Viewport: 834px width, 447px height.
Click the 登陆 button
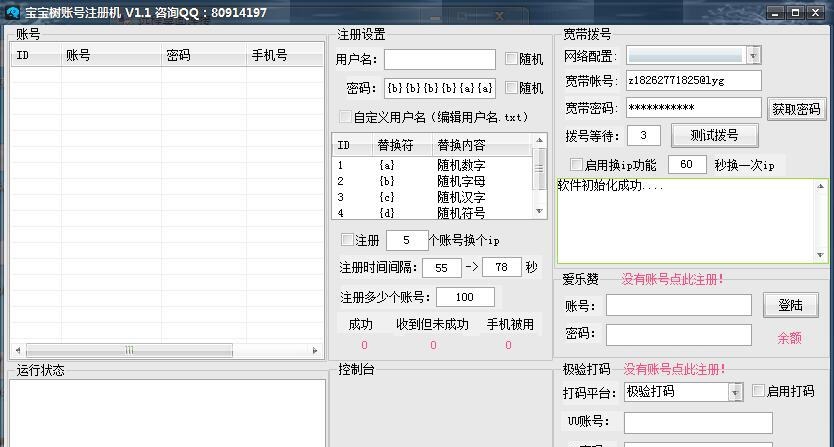[790, 305]
